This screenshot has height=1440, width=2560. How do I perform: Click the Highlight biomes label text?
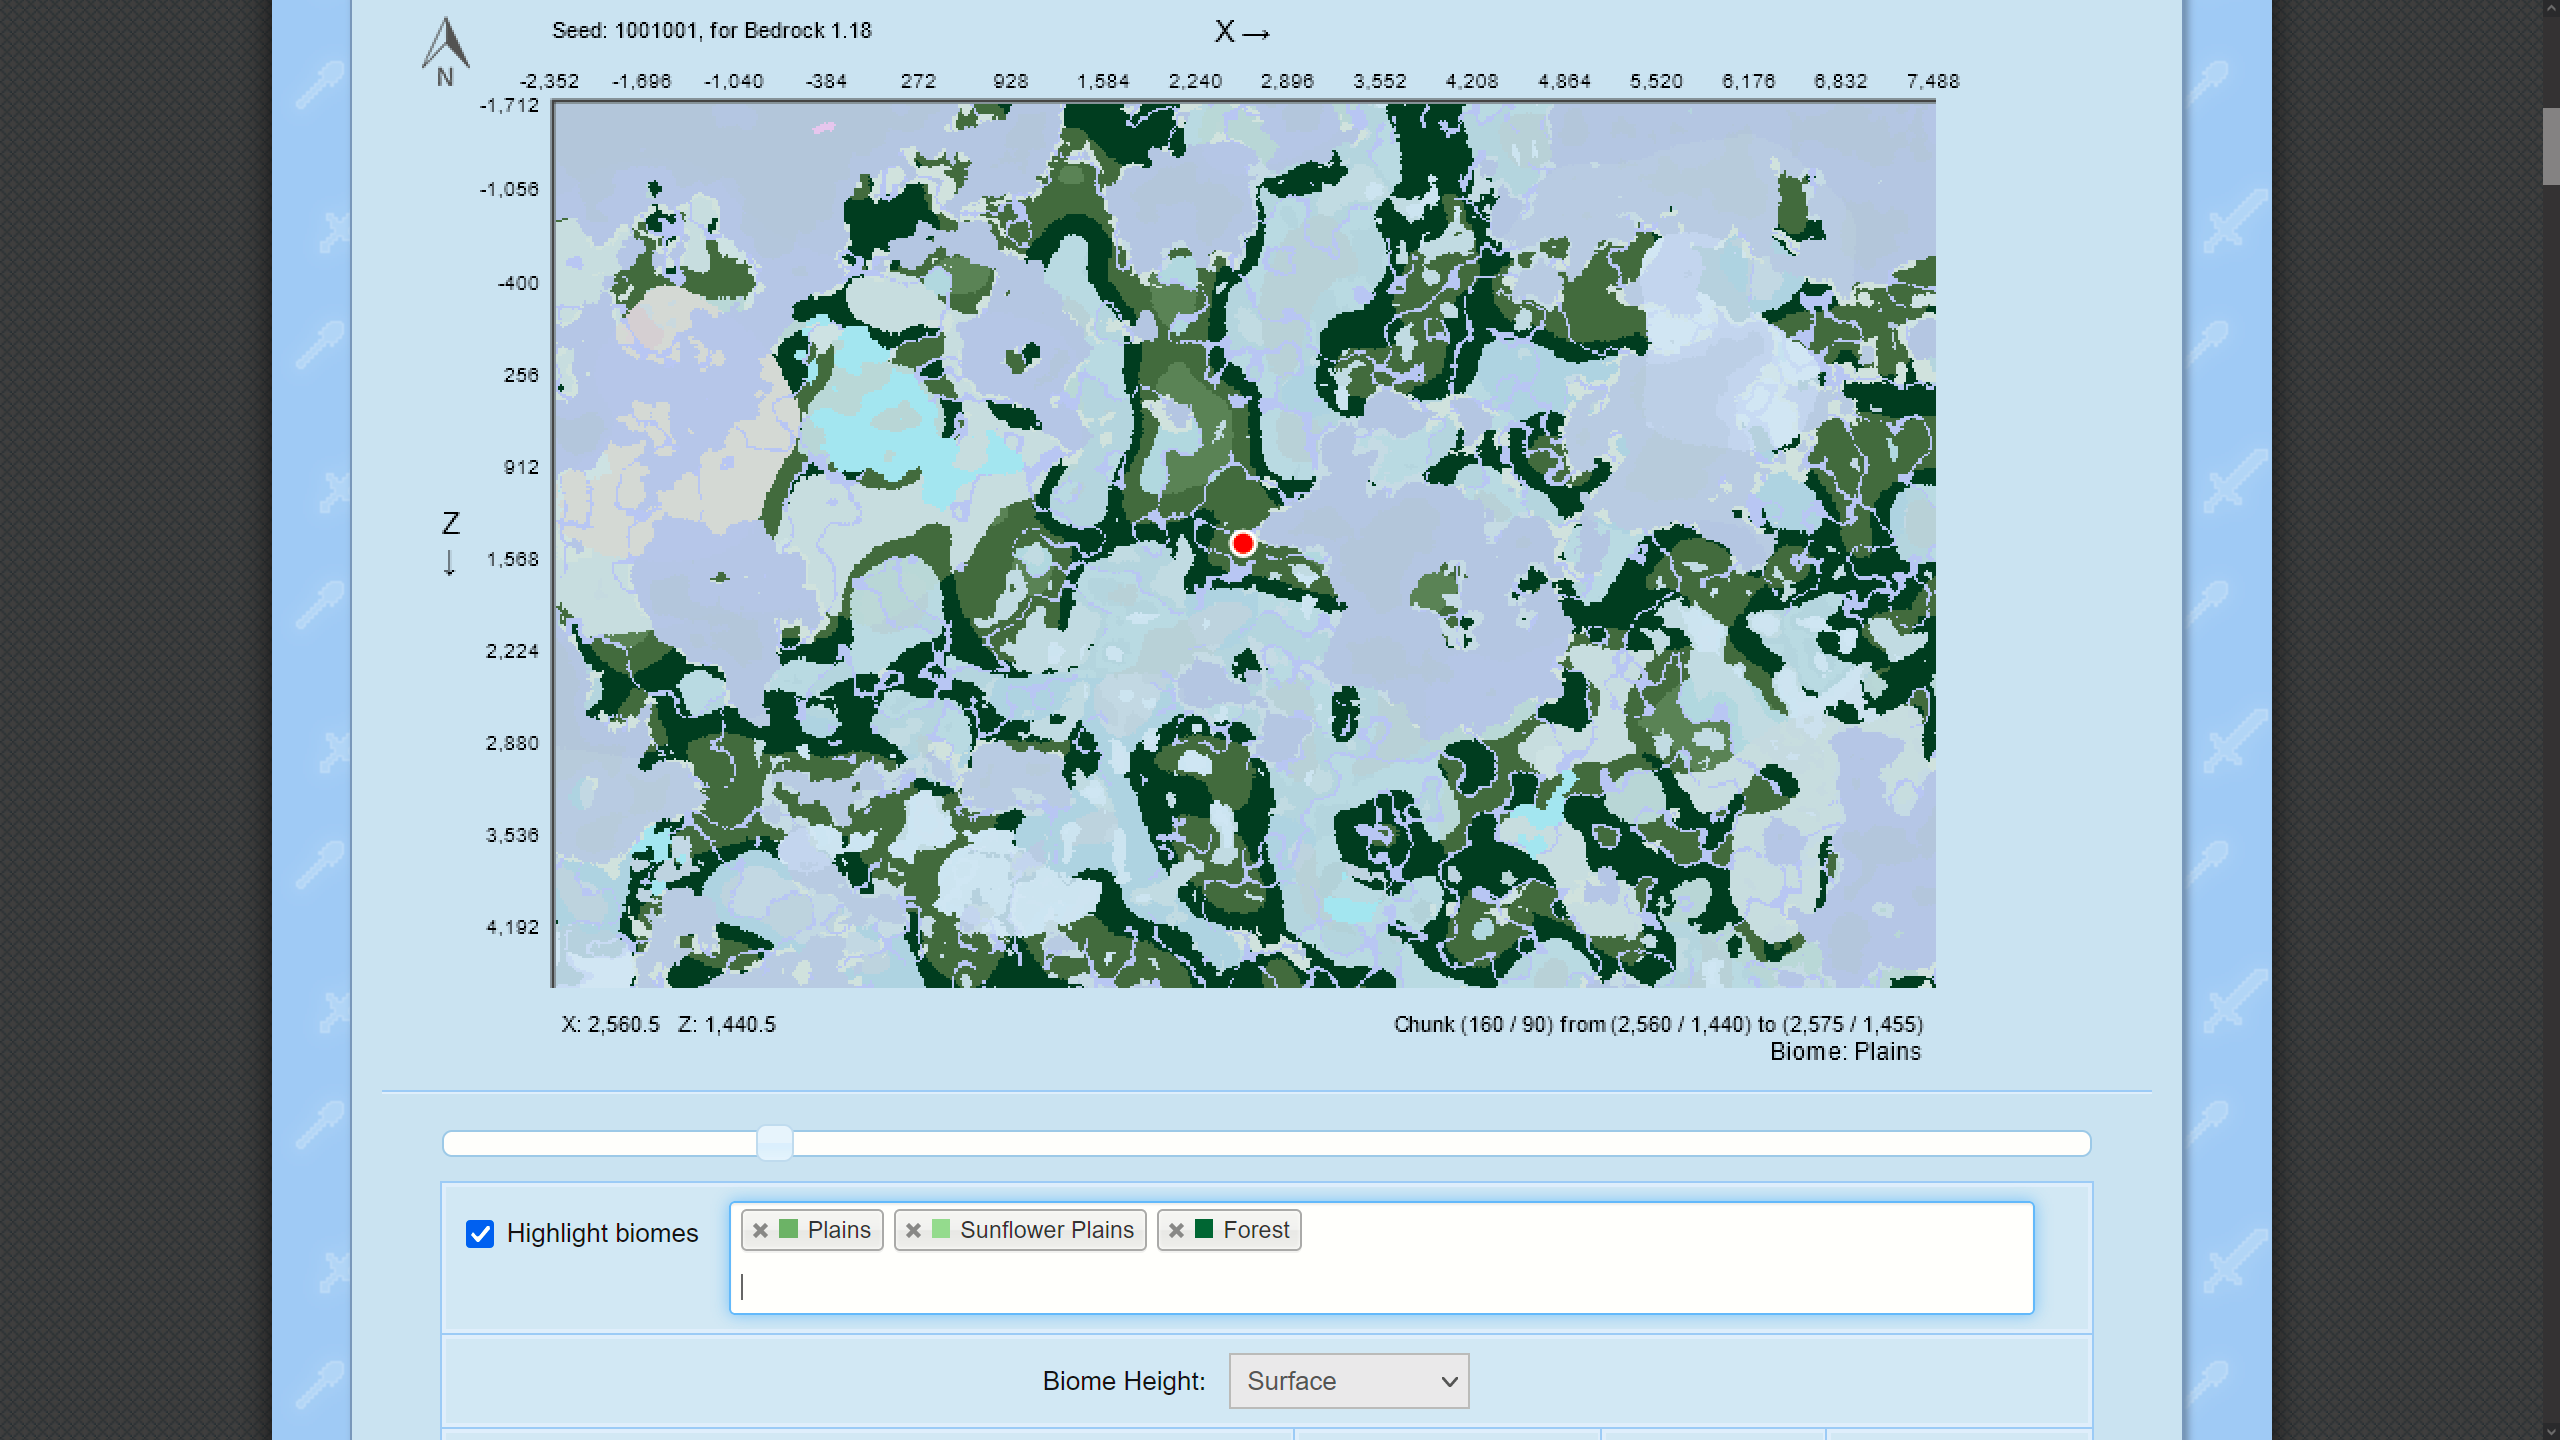(602, 1233)
